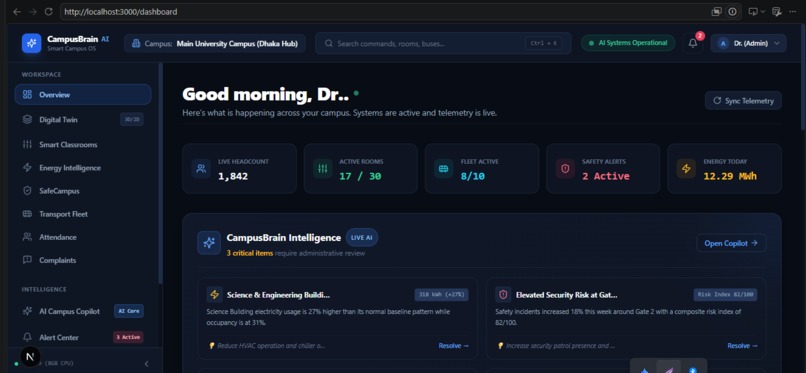This screenshot has width=806, height=373.
Task: Resolve the Elevated Security Risk item
Action: [742, 346]
